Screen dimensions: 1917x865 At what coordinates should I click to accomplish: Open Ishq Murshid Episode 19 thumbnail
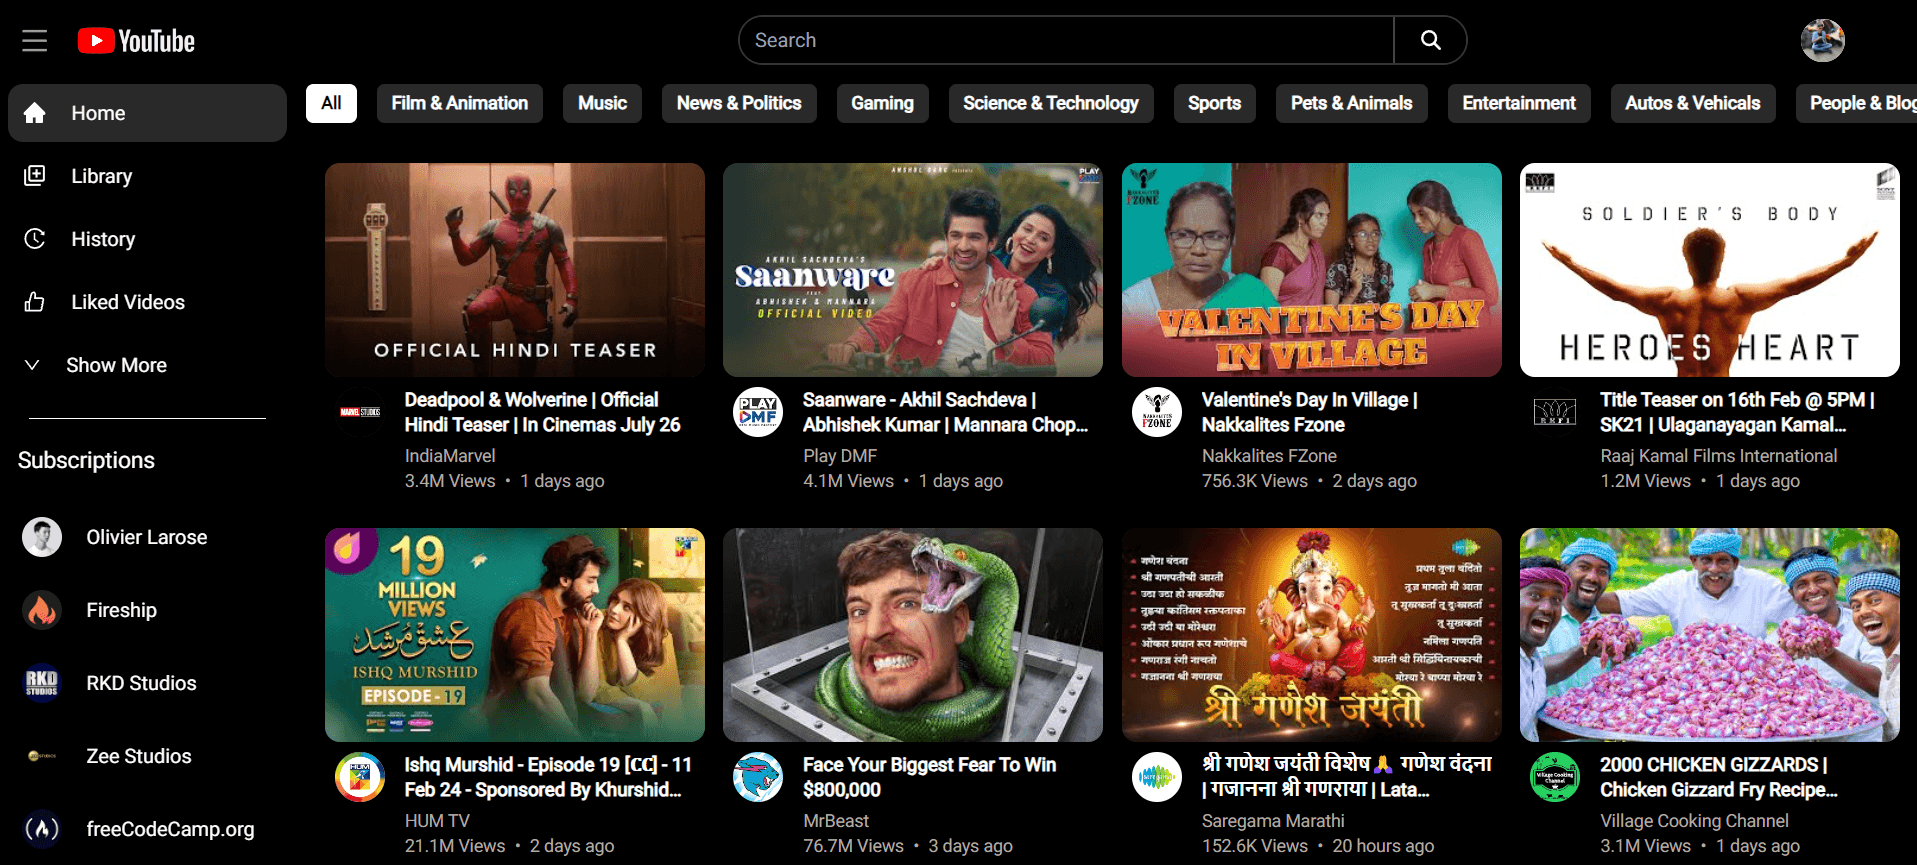[515, 635]
